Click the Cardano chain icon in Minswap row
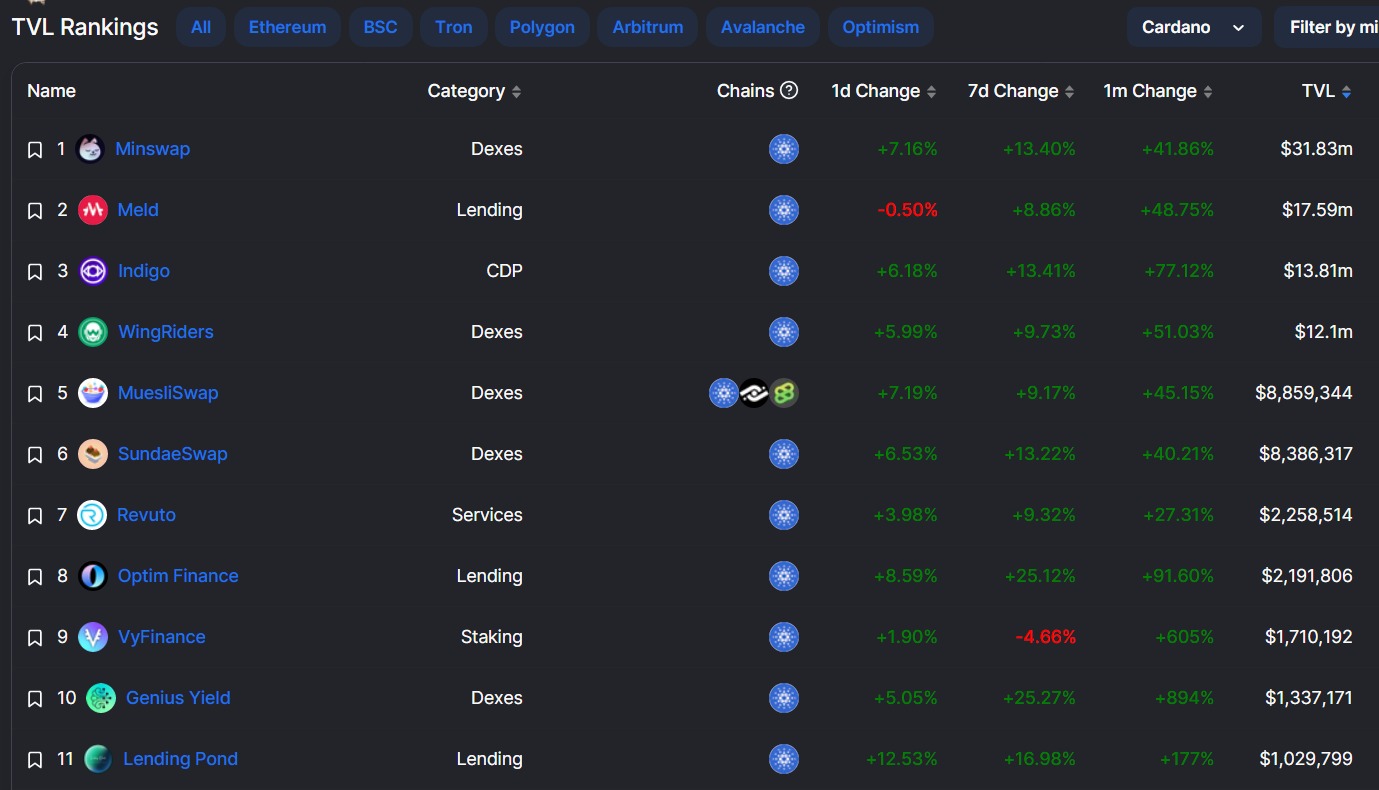Screen dimensions: 1379x790 784,149
